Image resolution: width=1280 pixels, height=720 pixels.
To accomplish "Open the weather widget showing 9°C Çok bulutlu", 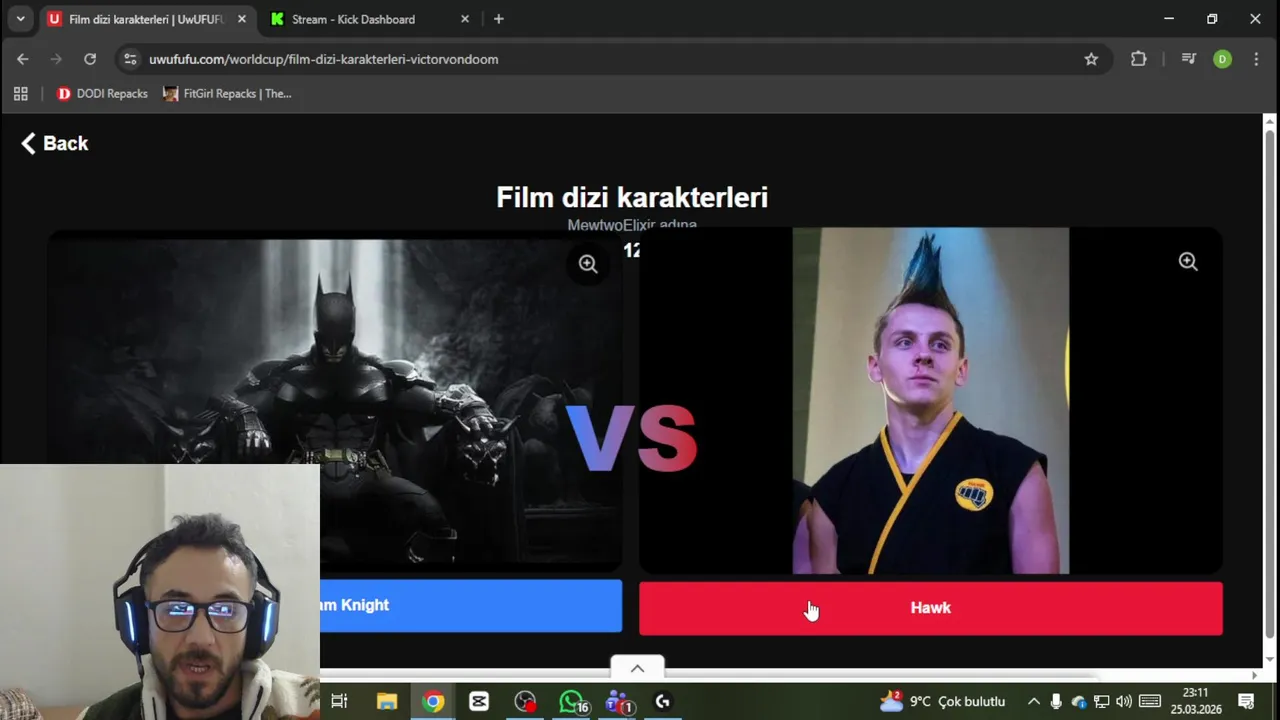I will 942,701.
